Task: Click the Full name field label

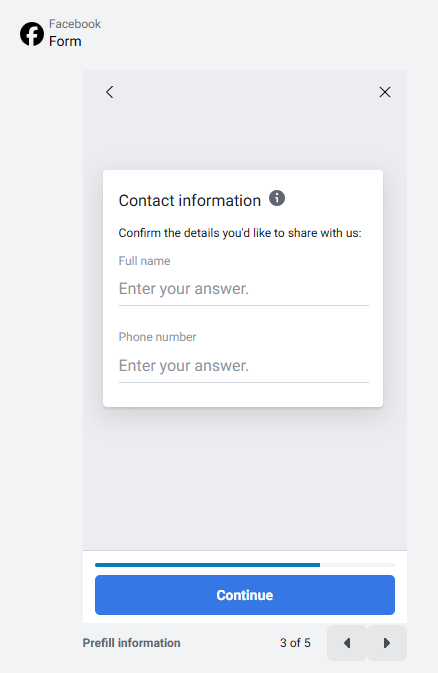Action: click(x=144, y=261)
